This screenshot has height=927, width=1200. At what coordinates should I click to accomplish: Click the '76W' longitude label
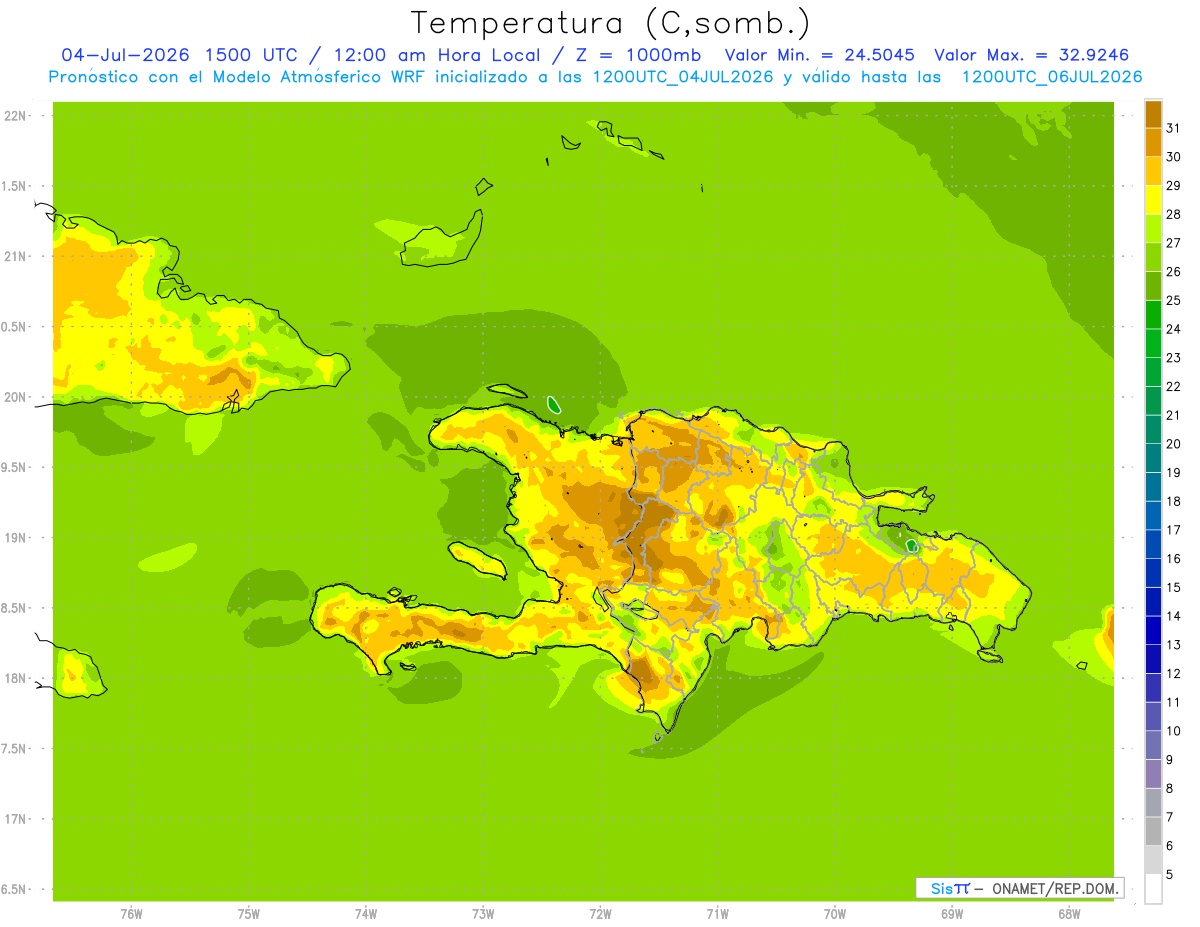(x=131, y=913)
